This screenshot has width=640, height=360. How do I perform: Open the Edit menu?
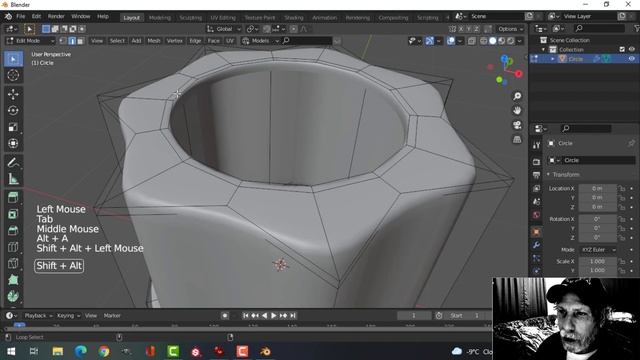click(x=36, y=16)
